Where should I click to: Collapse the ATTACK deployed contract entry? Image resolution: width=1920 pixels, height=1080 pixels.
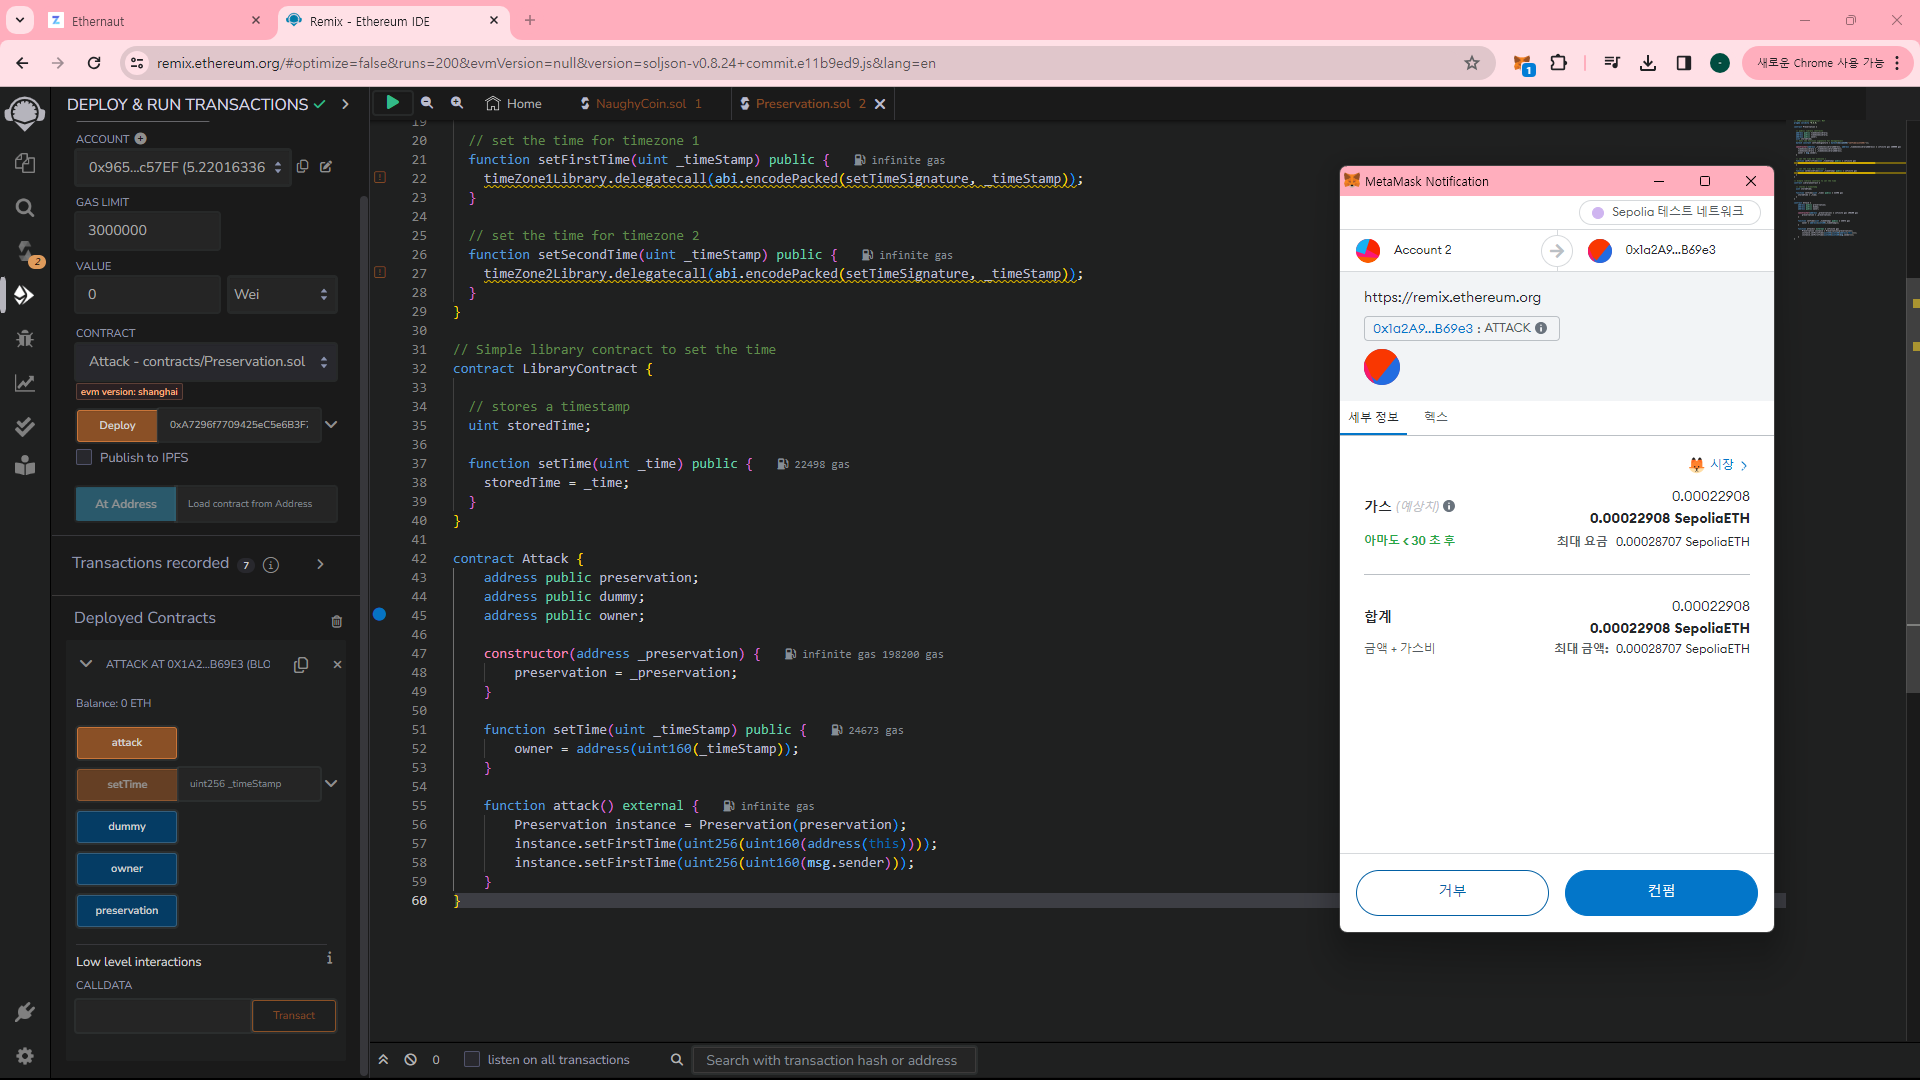(x=86, y=664)
